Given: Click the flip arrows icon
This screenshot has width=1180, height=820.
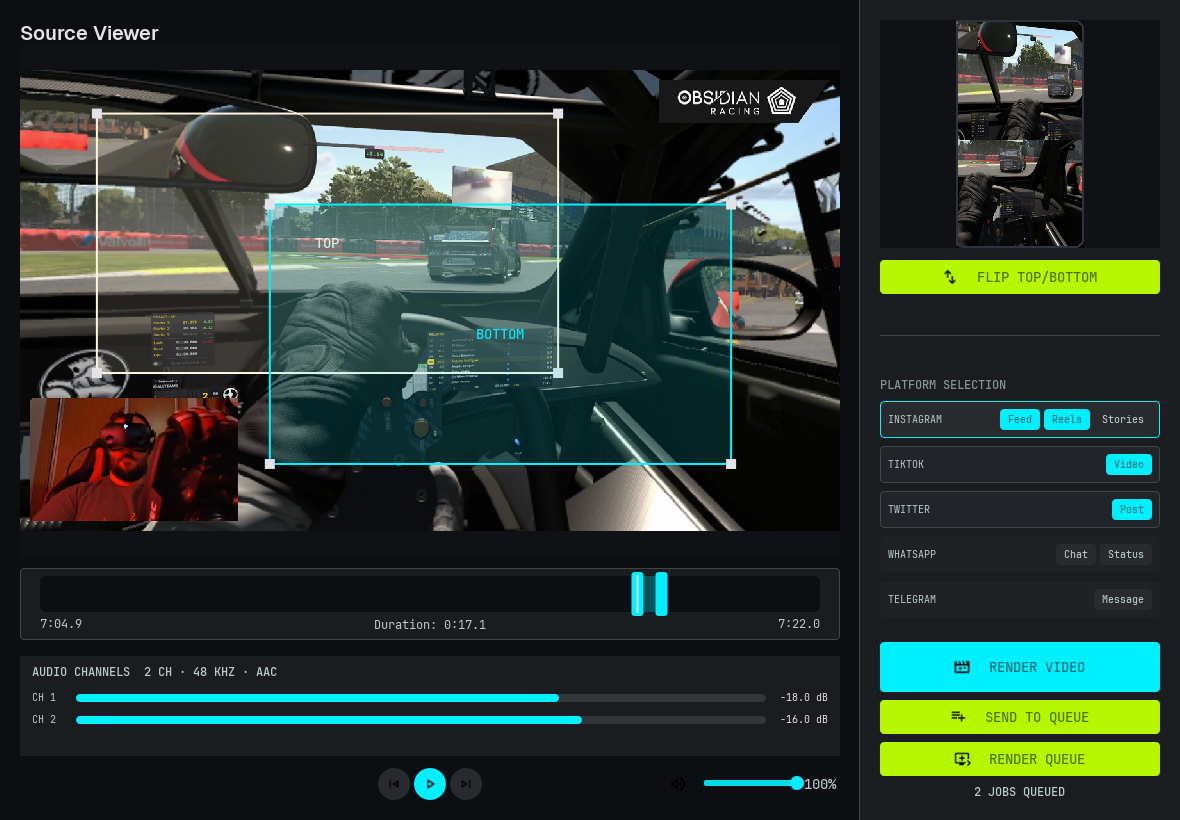Looking at the screenshot, I should coord(950,277).
